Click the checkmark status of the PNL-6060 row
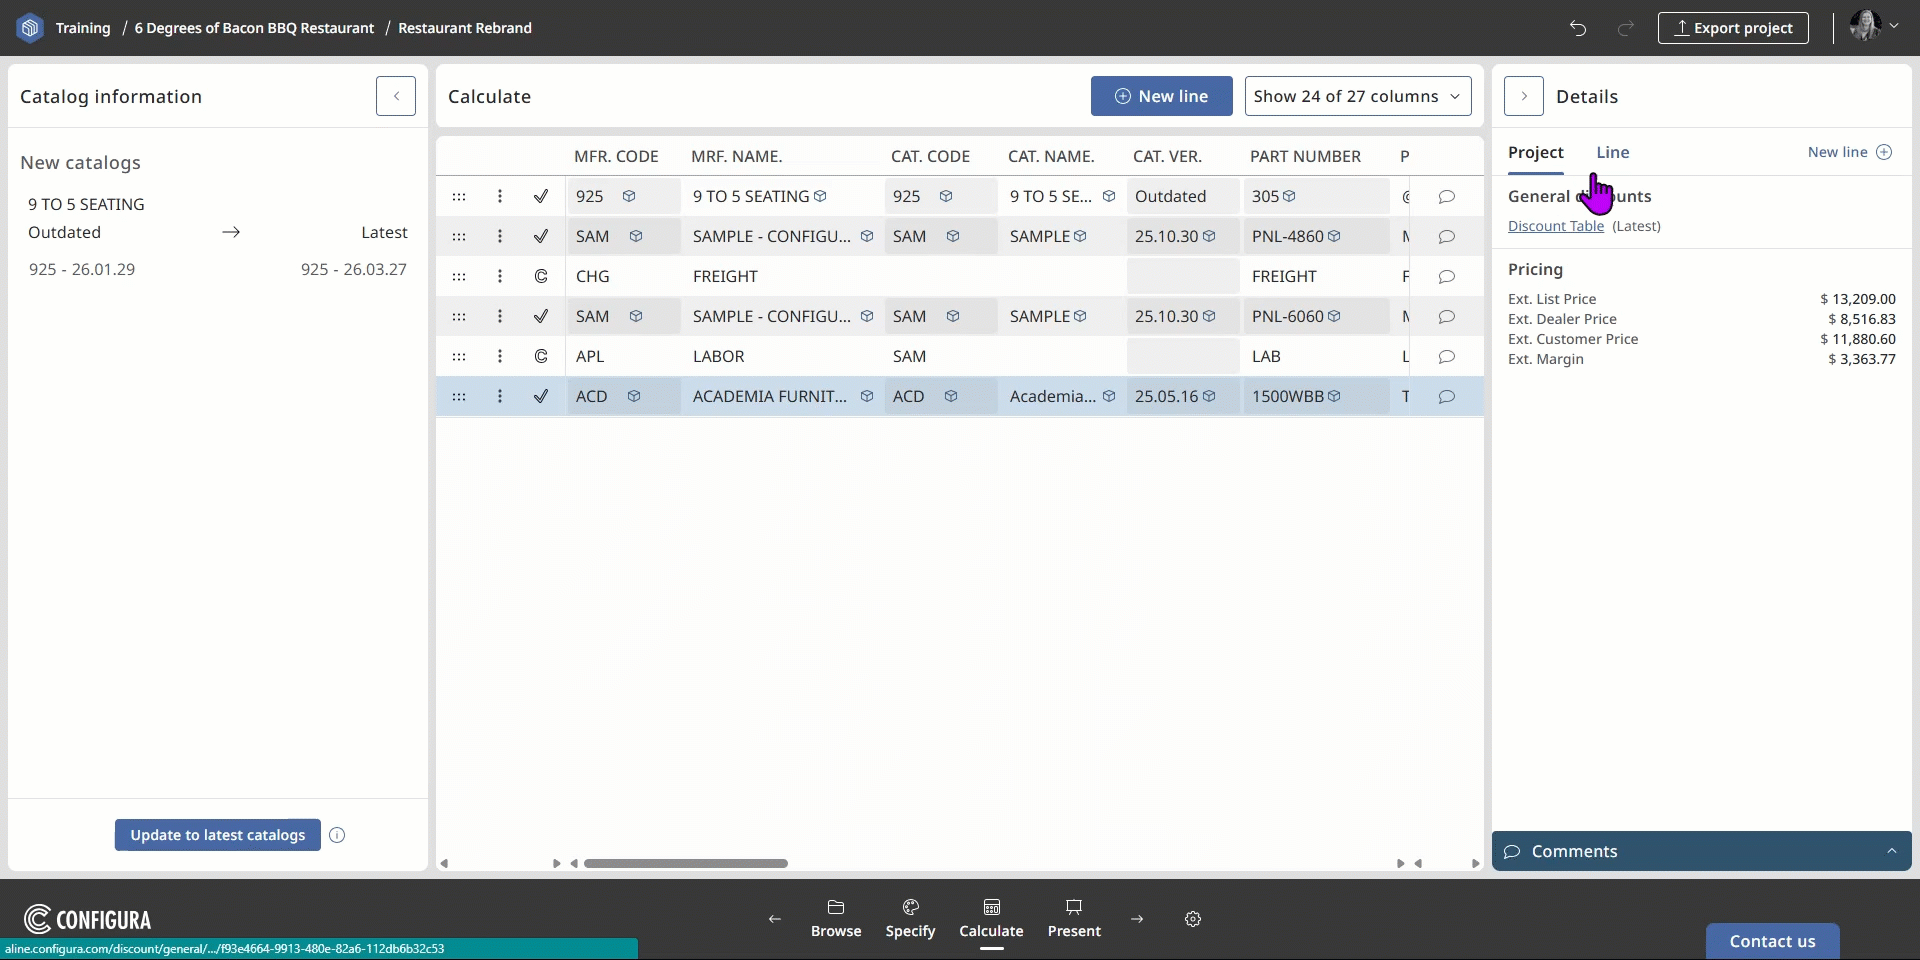 tap(541, 316)
